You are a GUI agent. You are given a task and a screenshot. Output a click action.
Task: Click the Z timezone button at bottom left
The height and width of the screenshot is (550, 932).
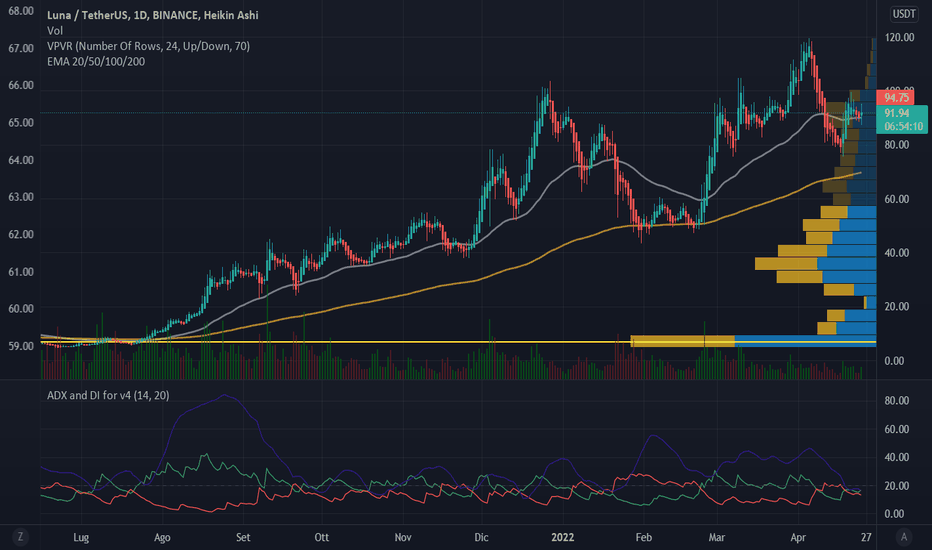point(20,537)
